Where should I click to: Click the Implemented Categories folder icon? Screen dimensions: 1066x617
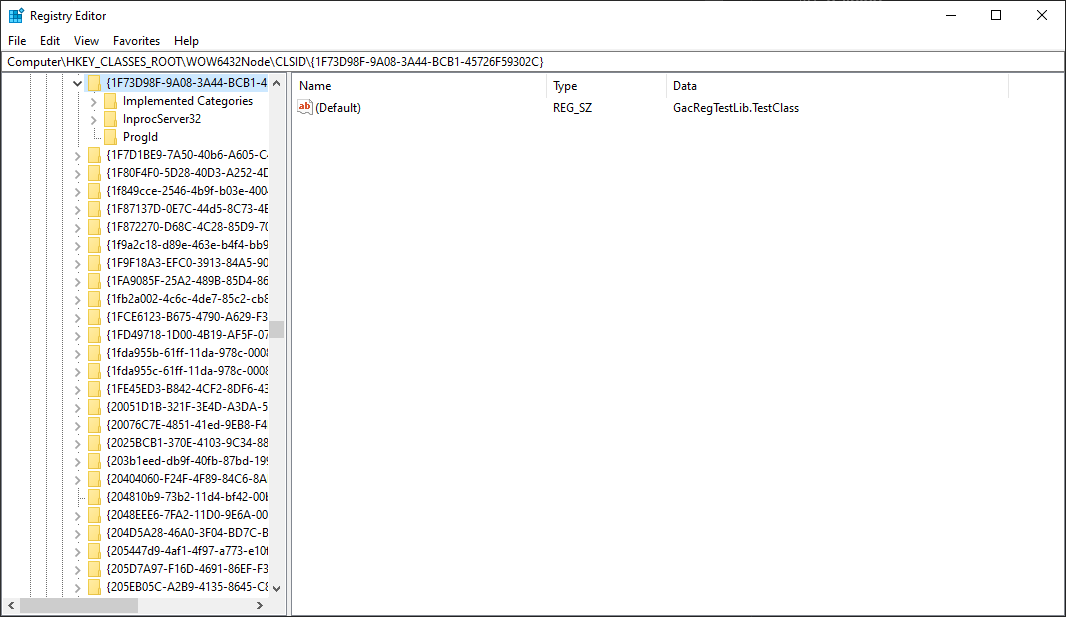(112, 101)
